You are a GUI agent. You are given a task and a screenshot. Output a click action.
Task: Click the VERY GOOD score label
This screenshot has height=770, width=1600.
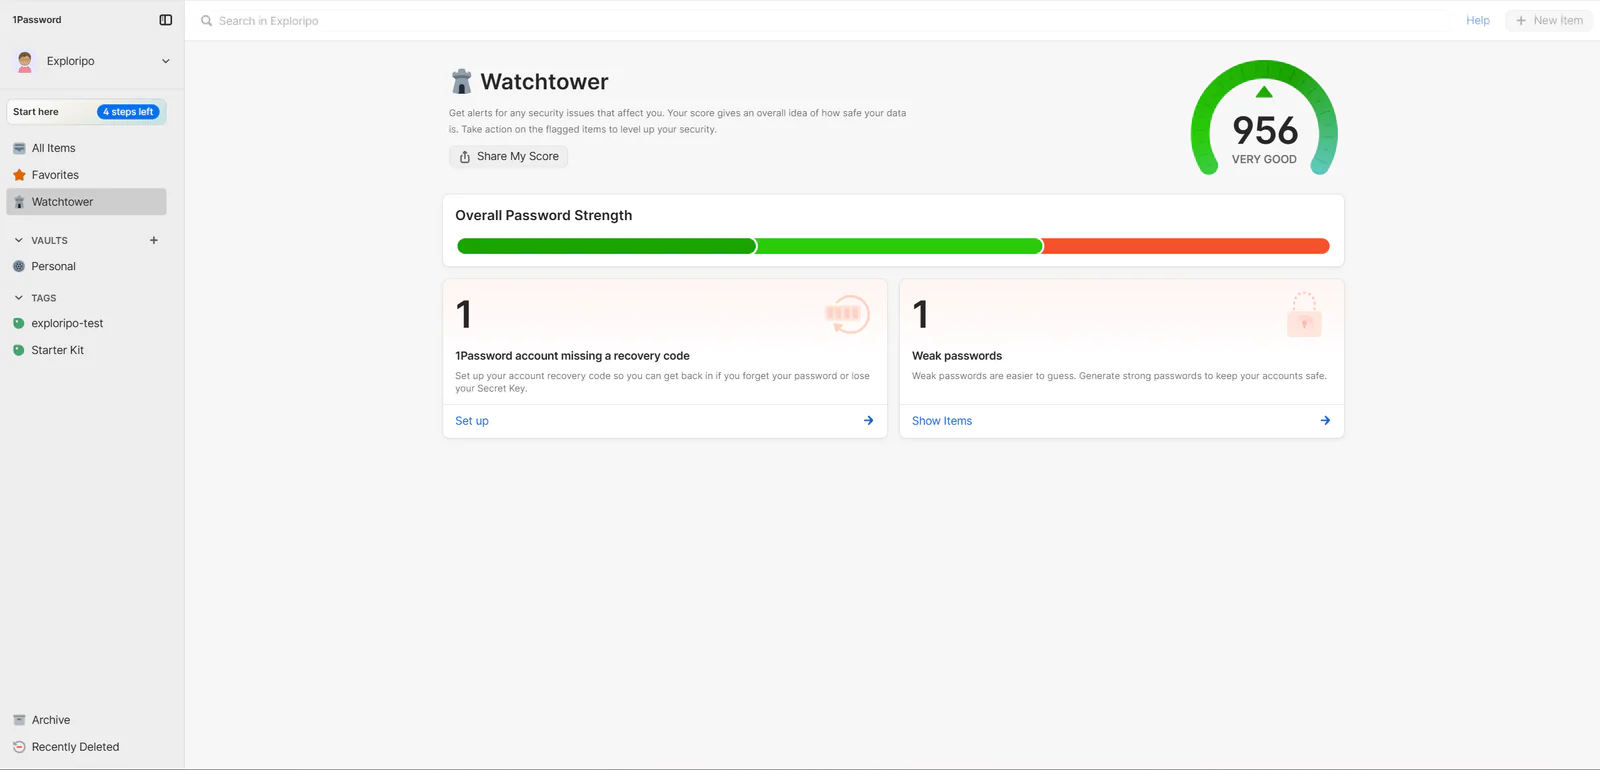[x=1264, y=159]
